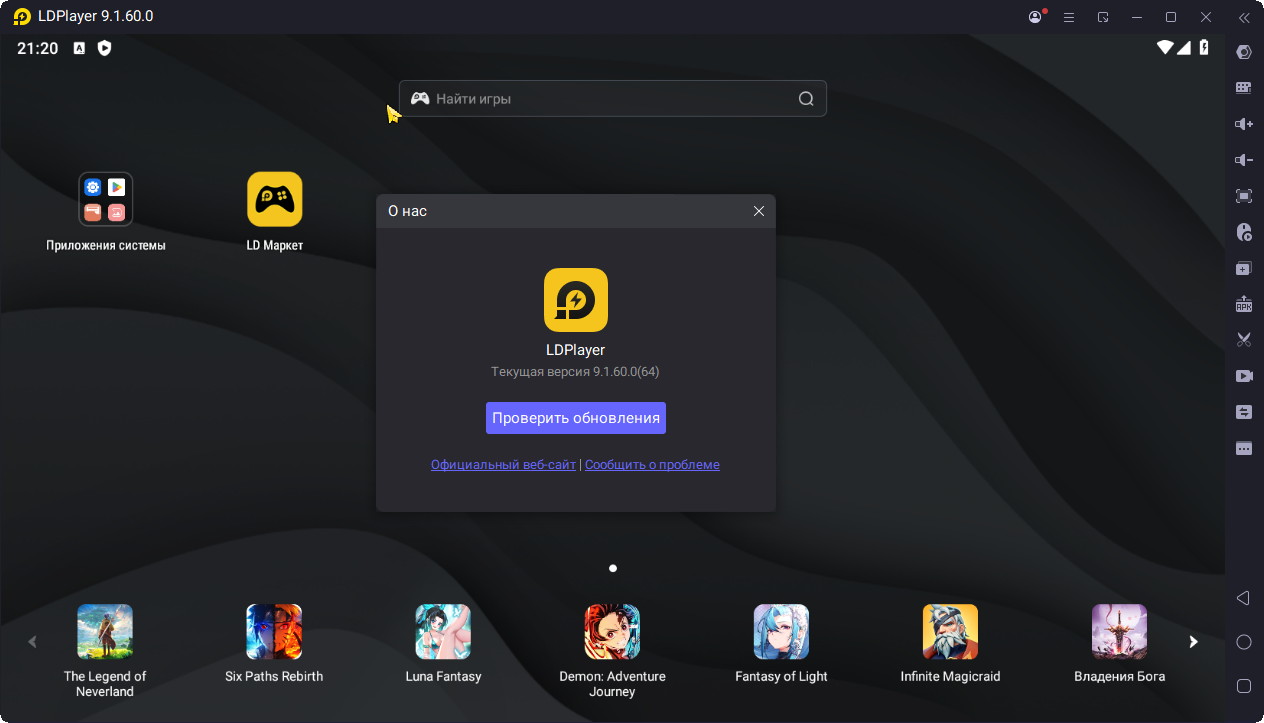Click the magnifier search icon in search bar
Viewport: 1264px width, 723px height.
coord(806,99)
